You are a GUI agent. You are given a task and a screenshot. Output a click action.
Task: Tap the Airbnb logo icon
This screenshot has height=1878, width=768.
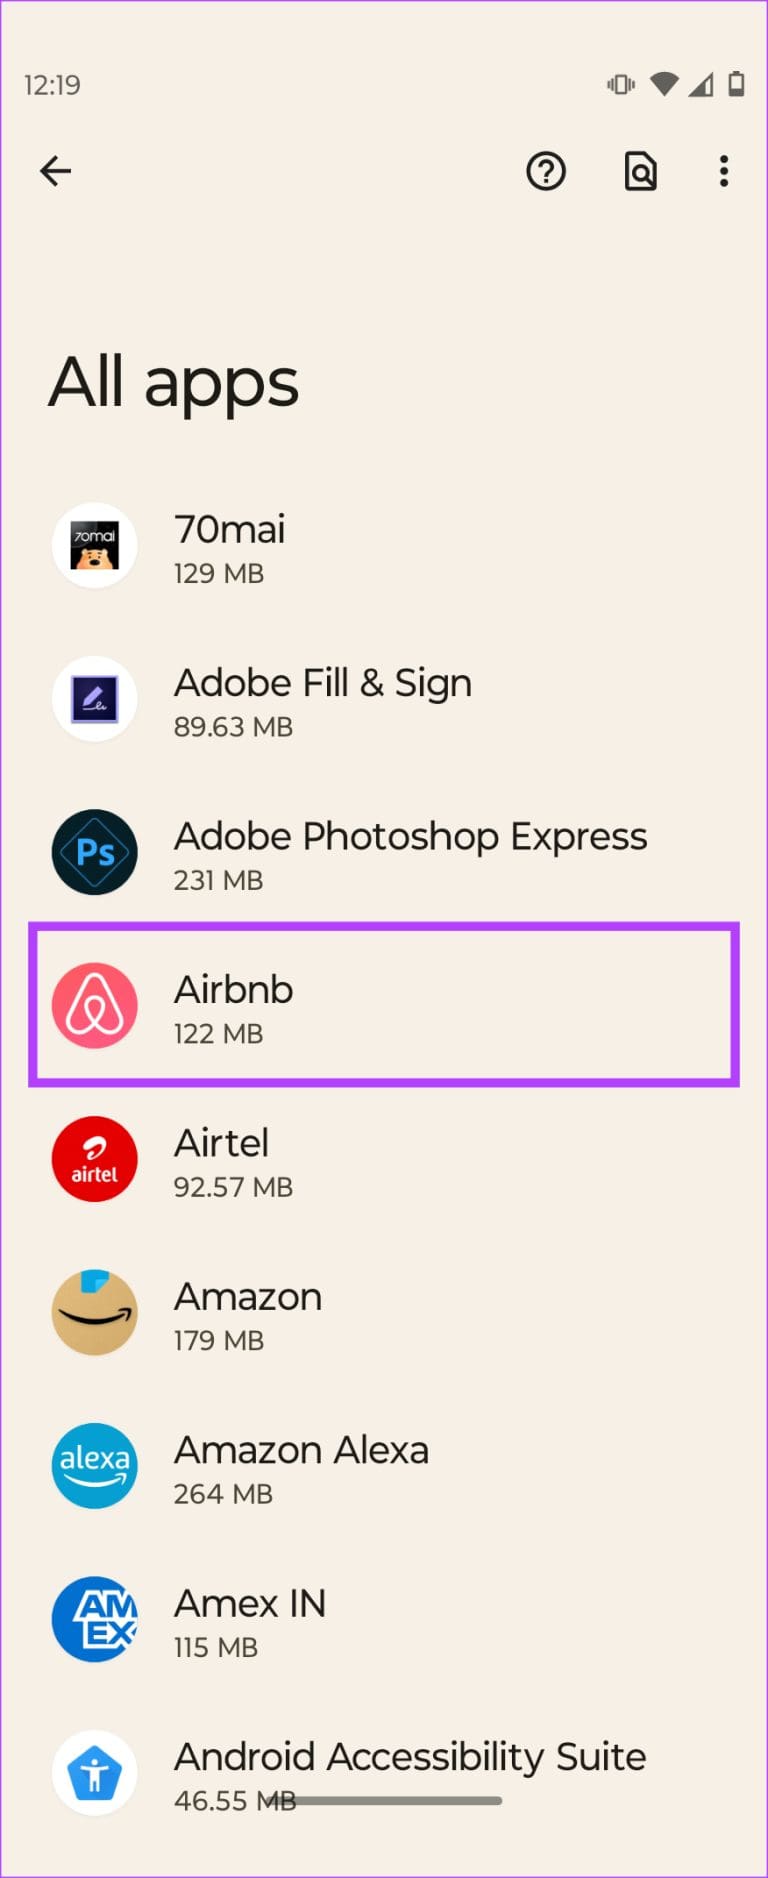[x=95, y=1006]
